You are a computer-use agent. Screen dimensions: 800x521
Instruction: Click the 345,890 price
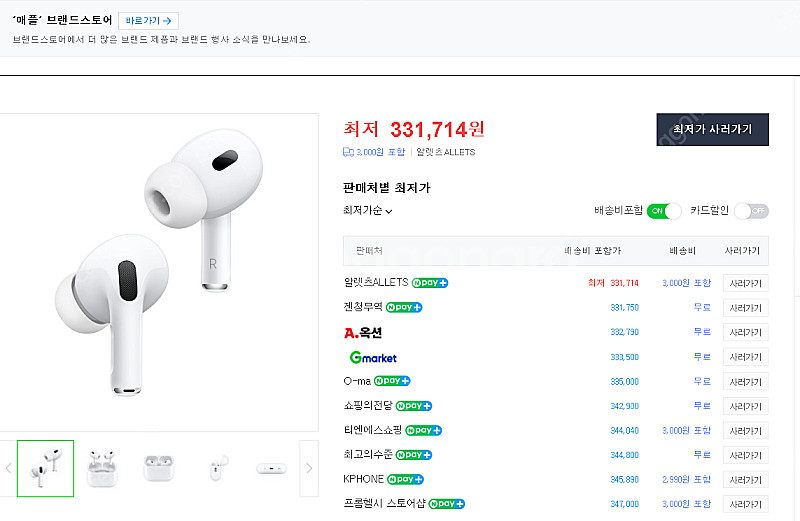(x=624, y=480)
